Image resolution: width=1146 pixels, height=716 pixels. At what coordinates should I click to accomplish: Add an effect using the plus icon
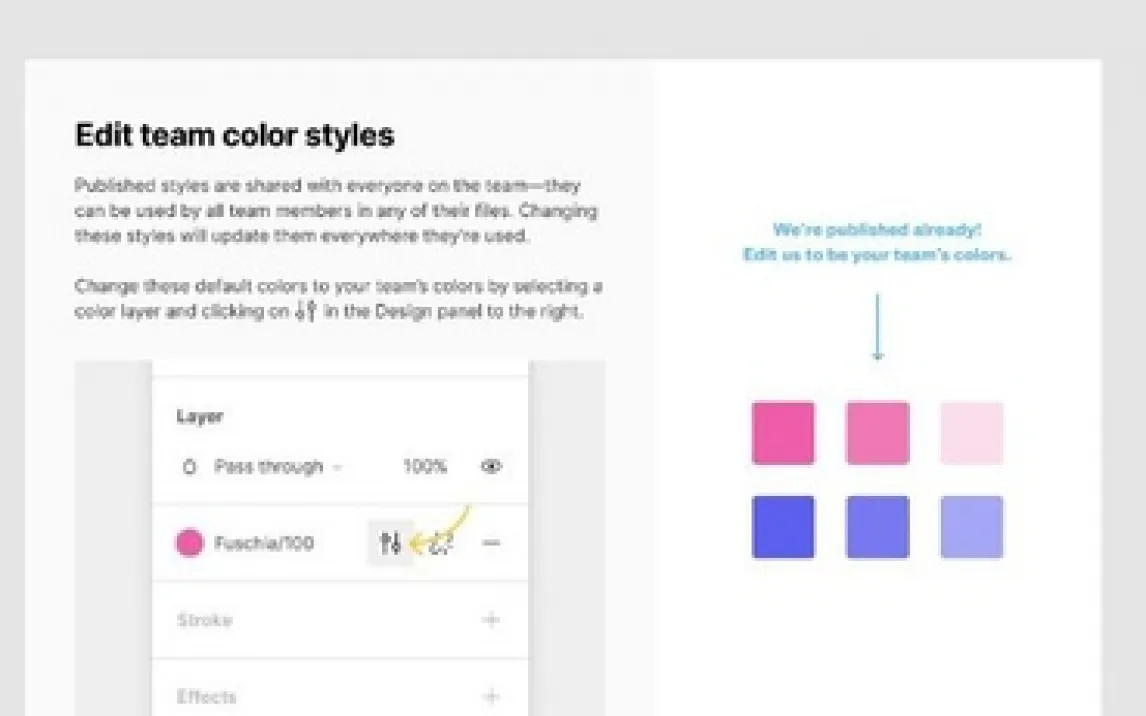491,696
